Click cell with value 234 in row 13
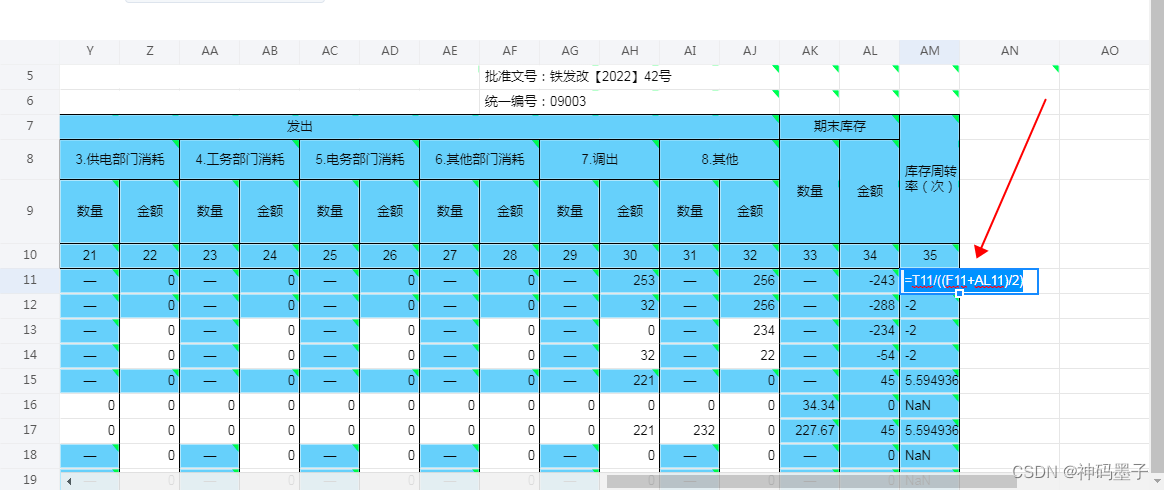The width and height of the screenshot is (1164, 490). [750, 331]
